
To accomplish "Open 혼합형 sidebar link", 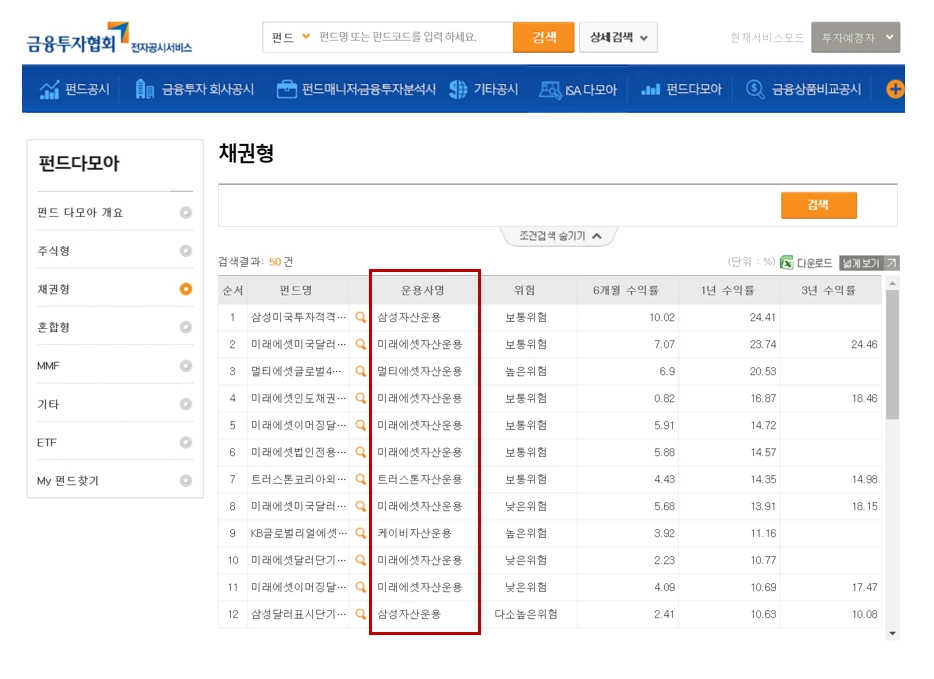I will [x=54, y=327].
